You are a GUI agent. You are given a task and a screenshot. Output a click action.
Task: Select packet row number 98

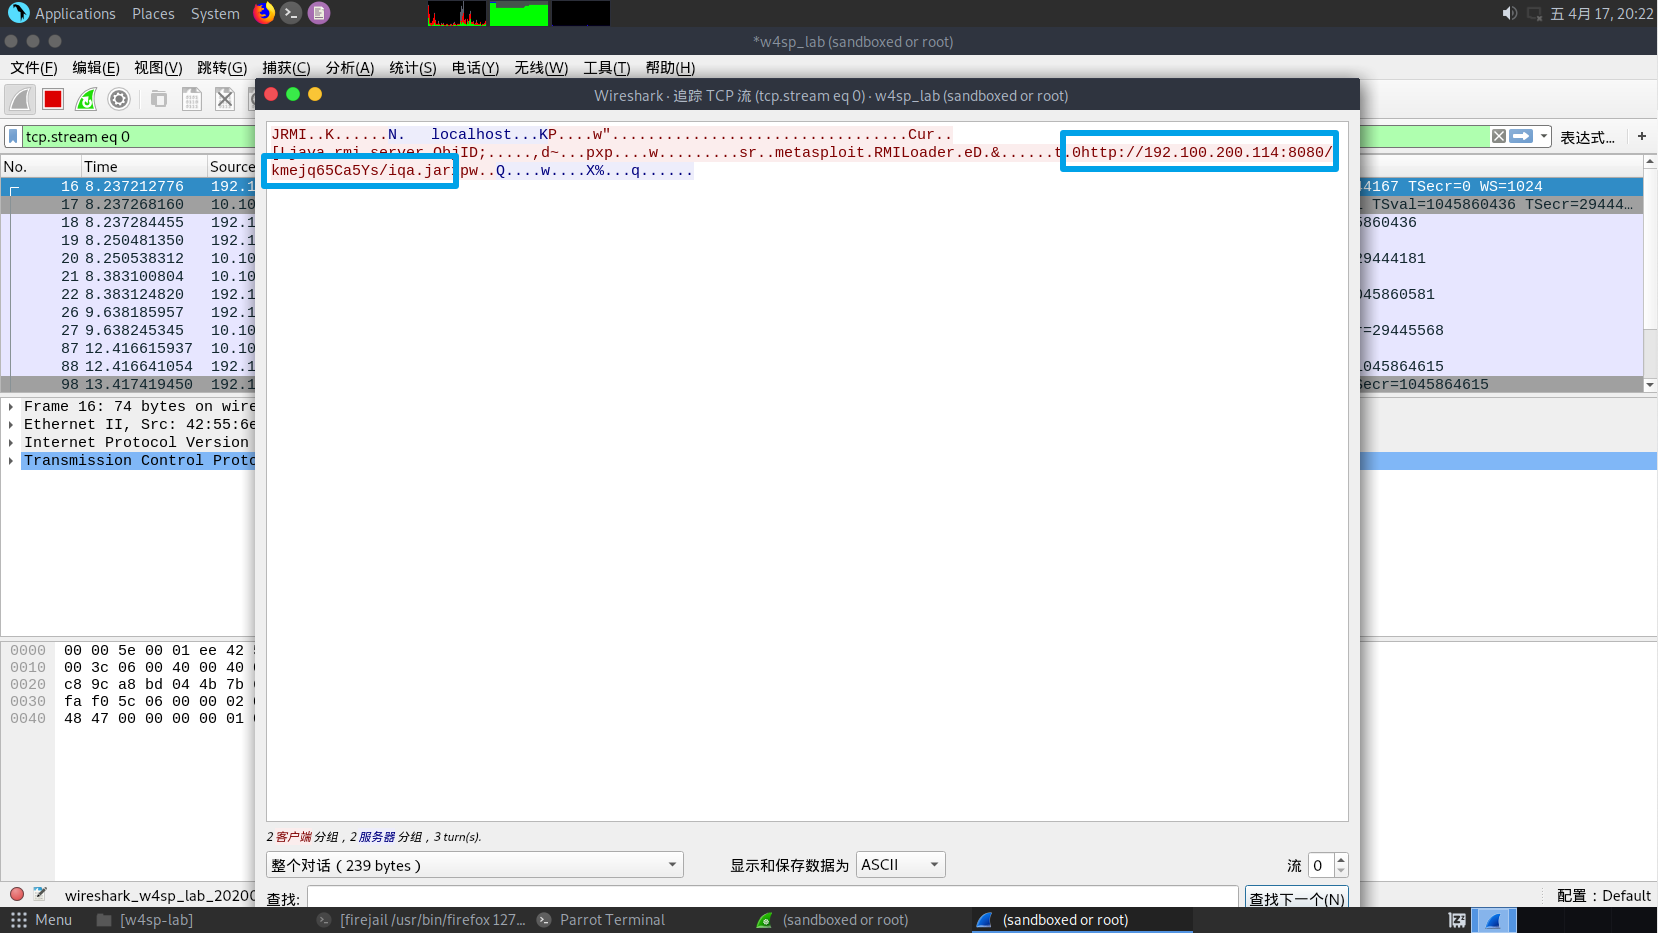[x=128, y=384]
